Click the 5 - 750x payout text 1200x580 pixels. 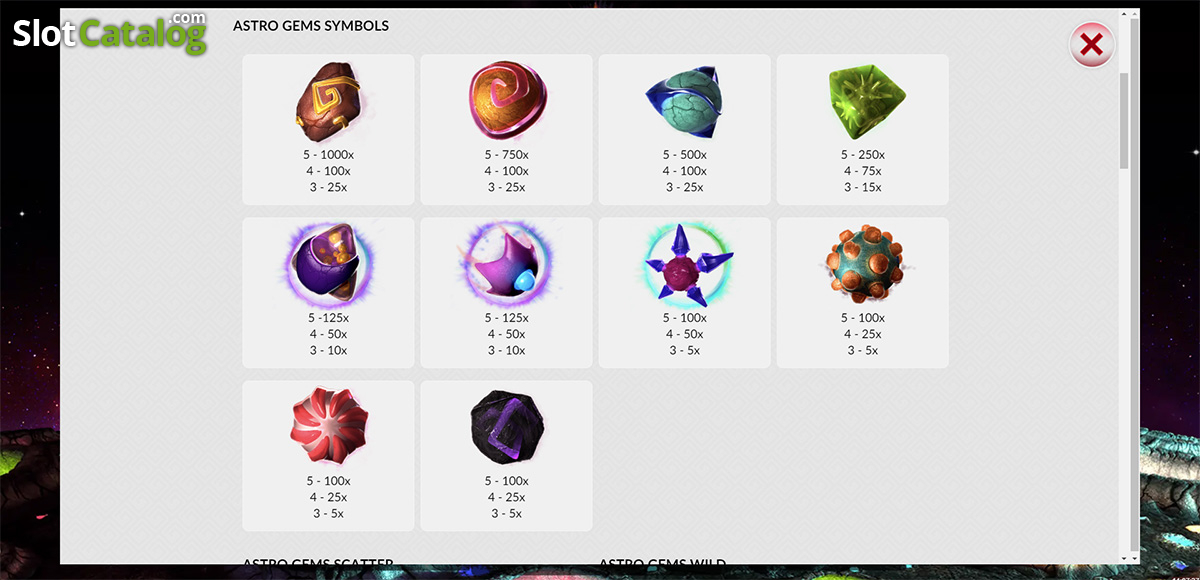(506, 155)
